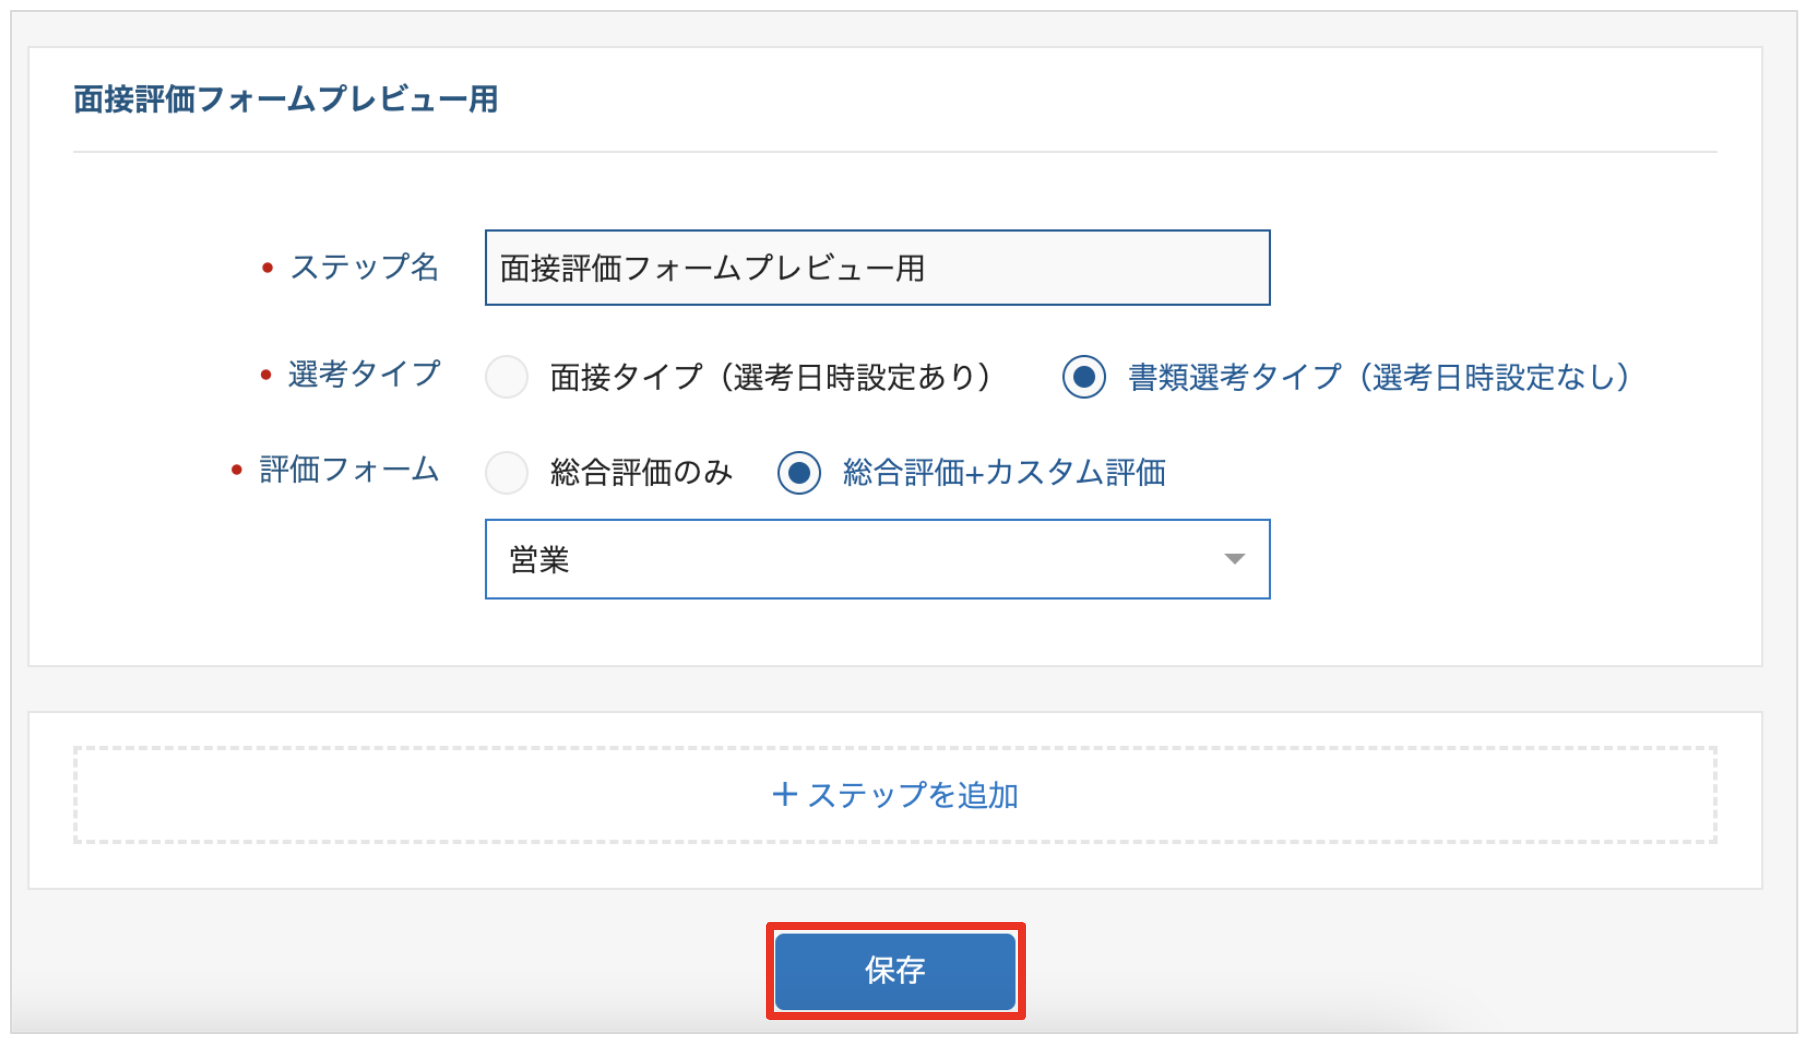Click the 選考タイプ field label

[x=364, y=374]
